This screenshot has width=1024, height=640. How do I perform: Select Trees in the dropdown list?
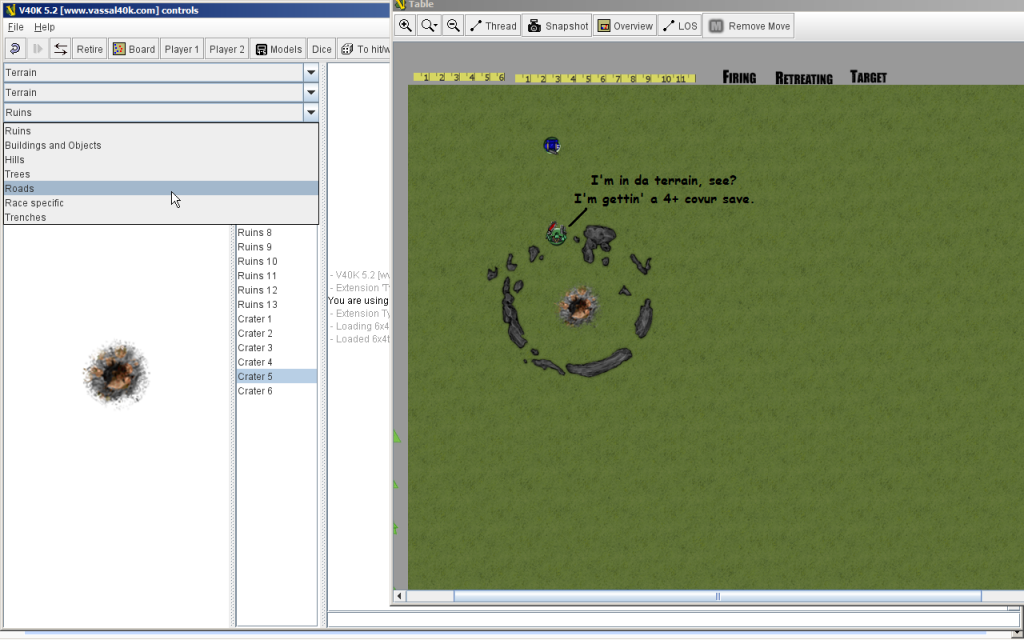(161, 174)
